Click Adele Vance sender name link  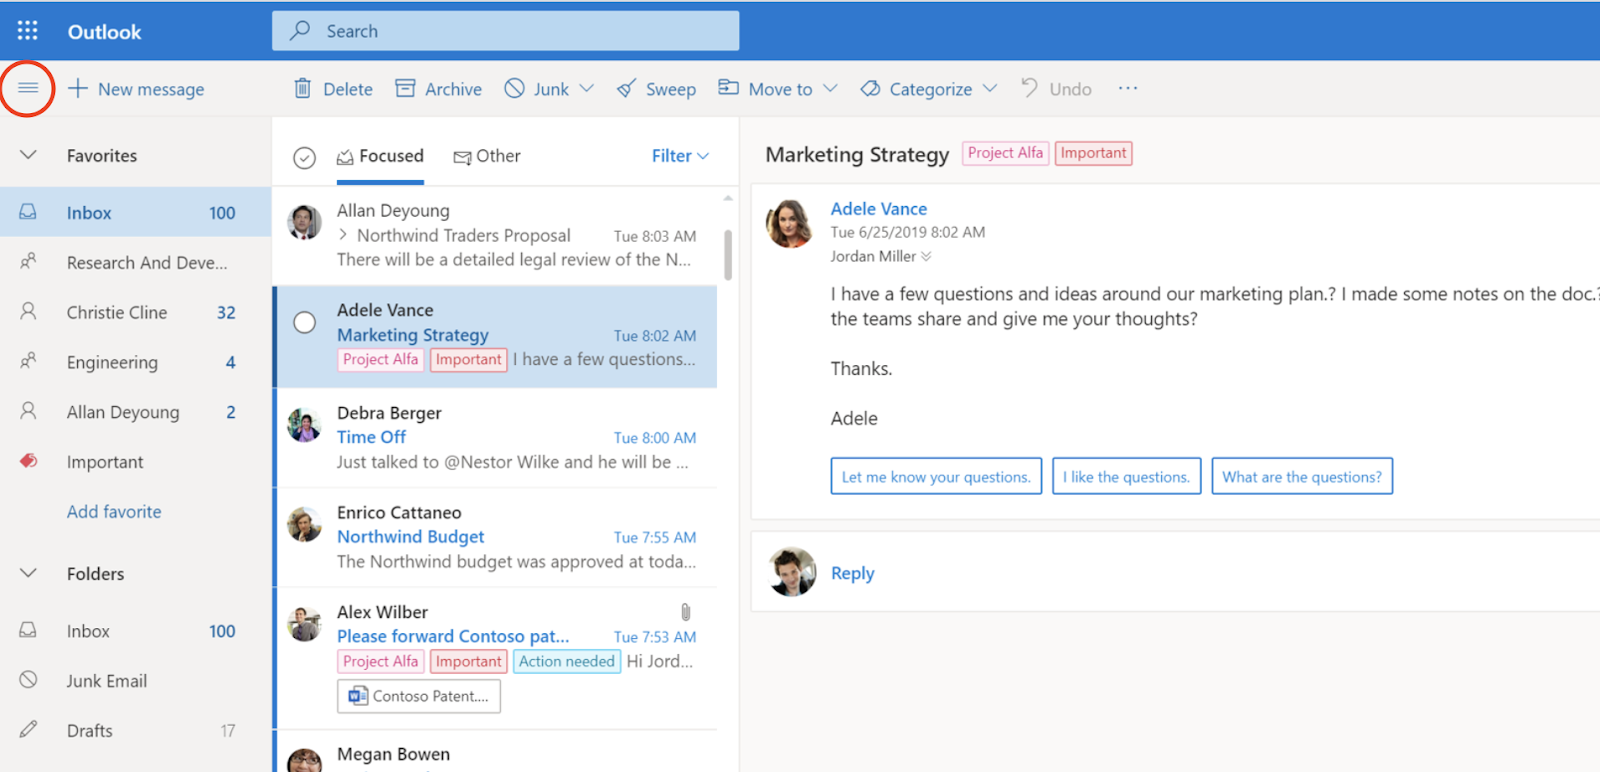tap(879, 209)
